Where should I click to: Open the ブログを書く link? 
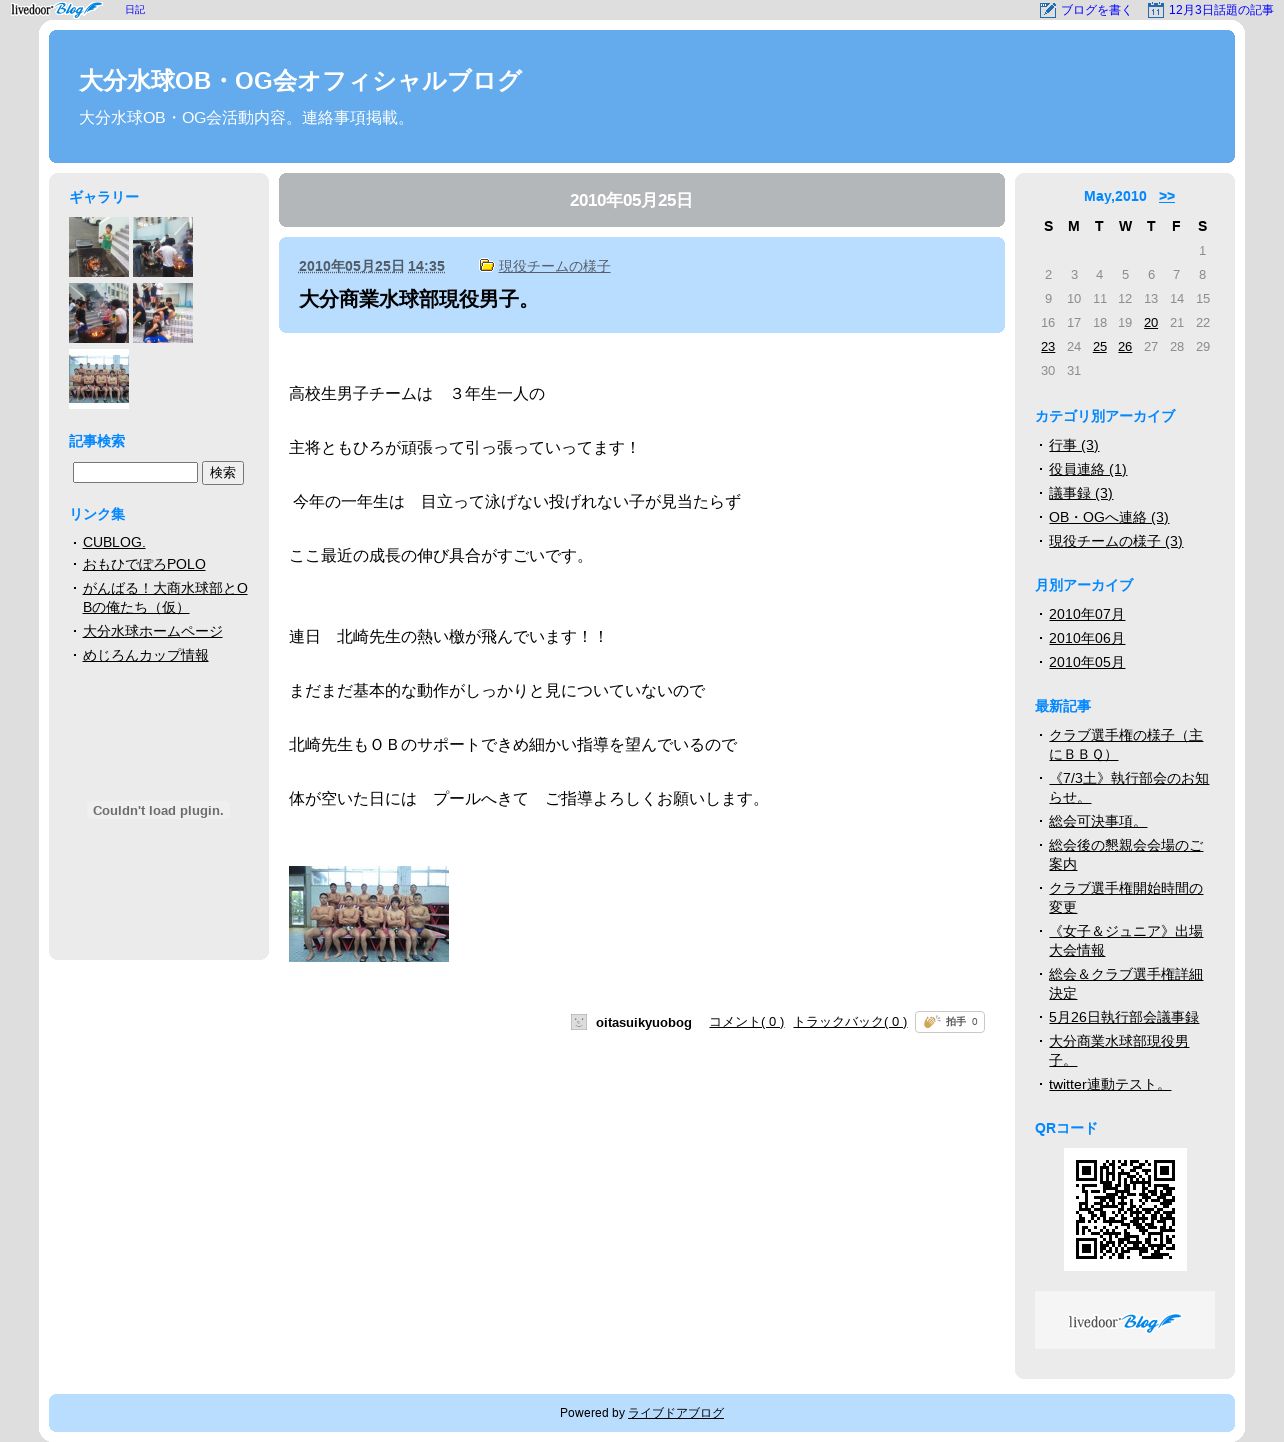pos(1096,10)
